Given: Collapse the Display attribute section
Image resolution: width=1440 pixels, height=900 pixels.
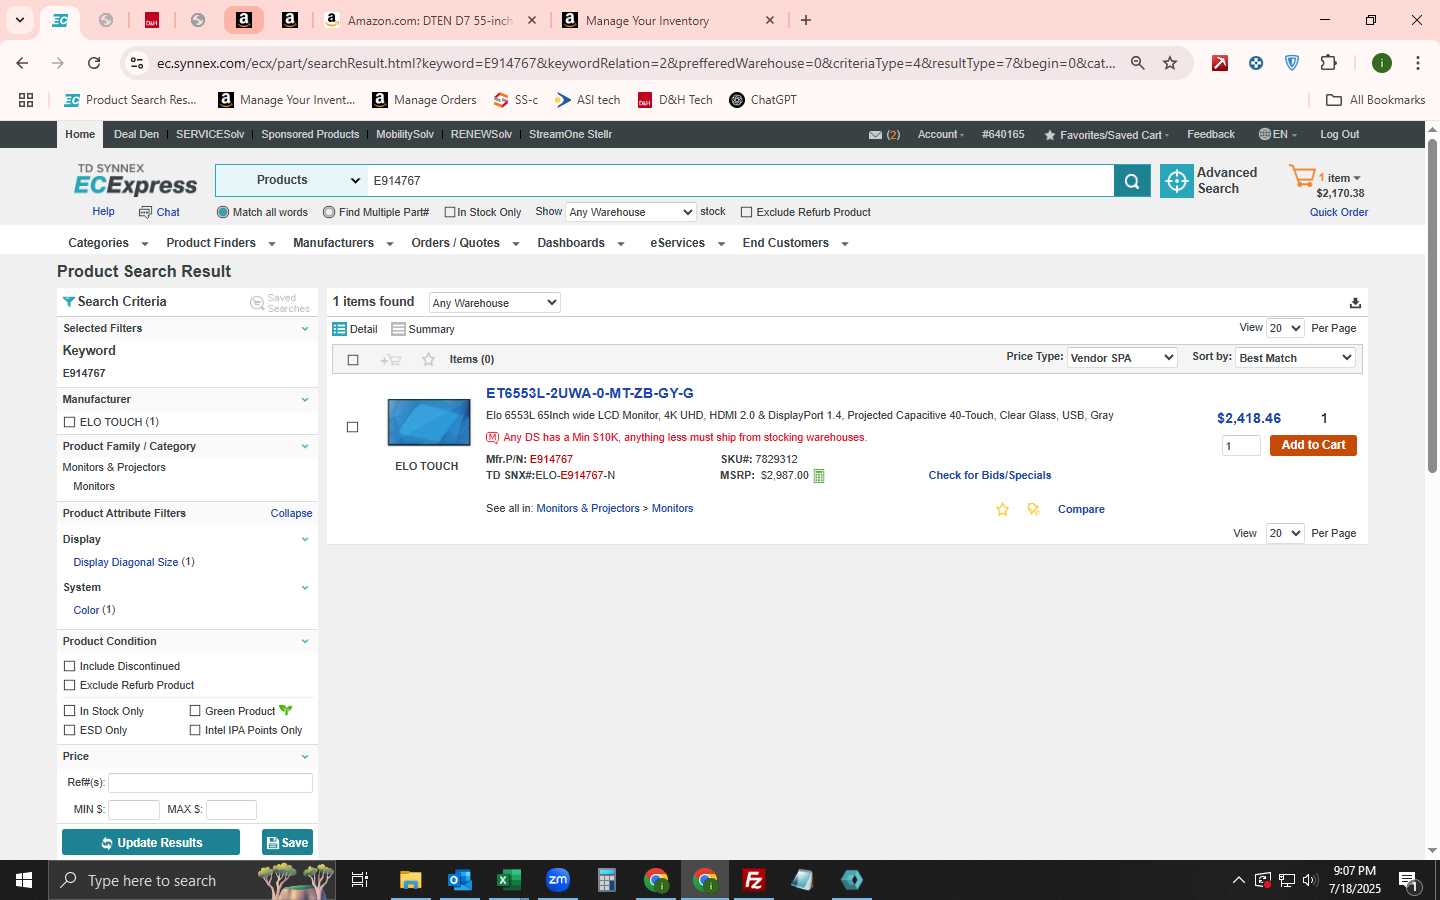Looking at the screenshot, I should pos(305,540).
